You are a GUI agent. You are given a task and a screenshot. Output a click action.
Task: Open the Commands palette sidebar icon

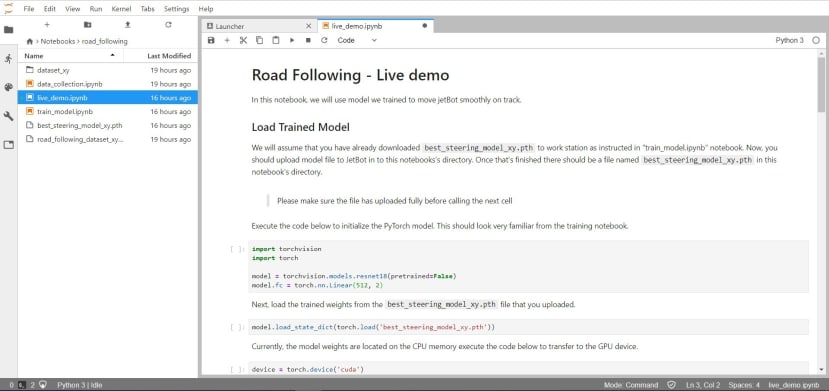tap(8, 87)
